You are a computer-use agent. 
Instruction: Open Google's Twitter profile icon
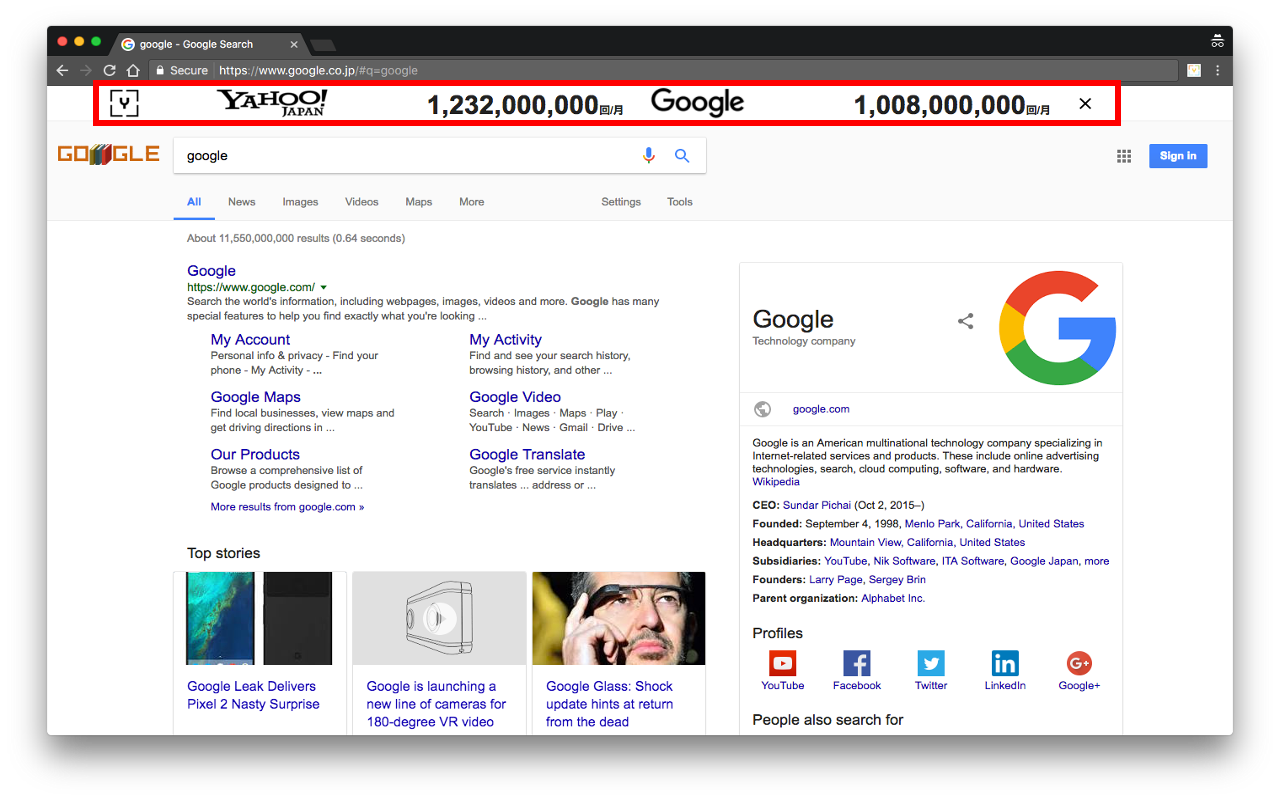931,663
